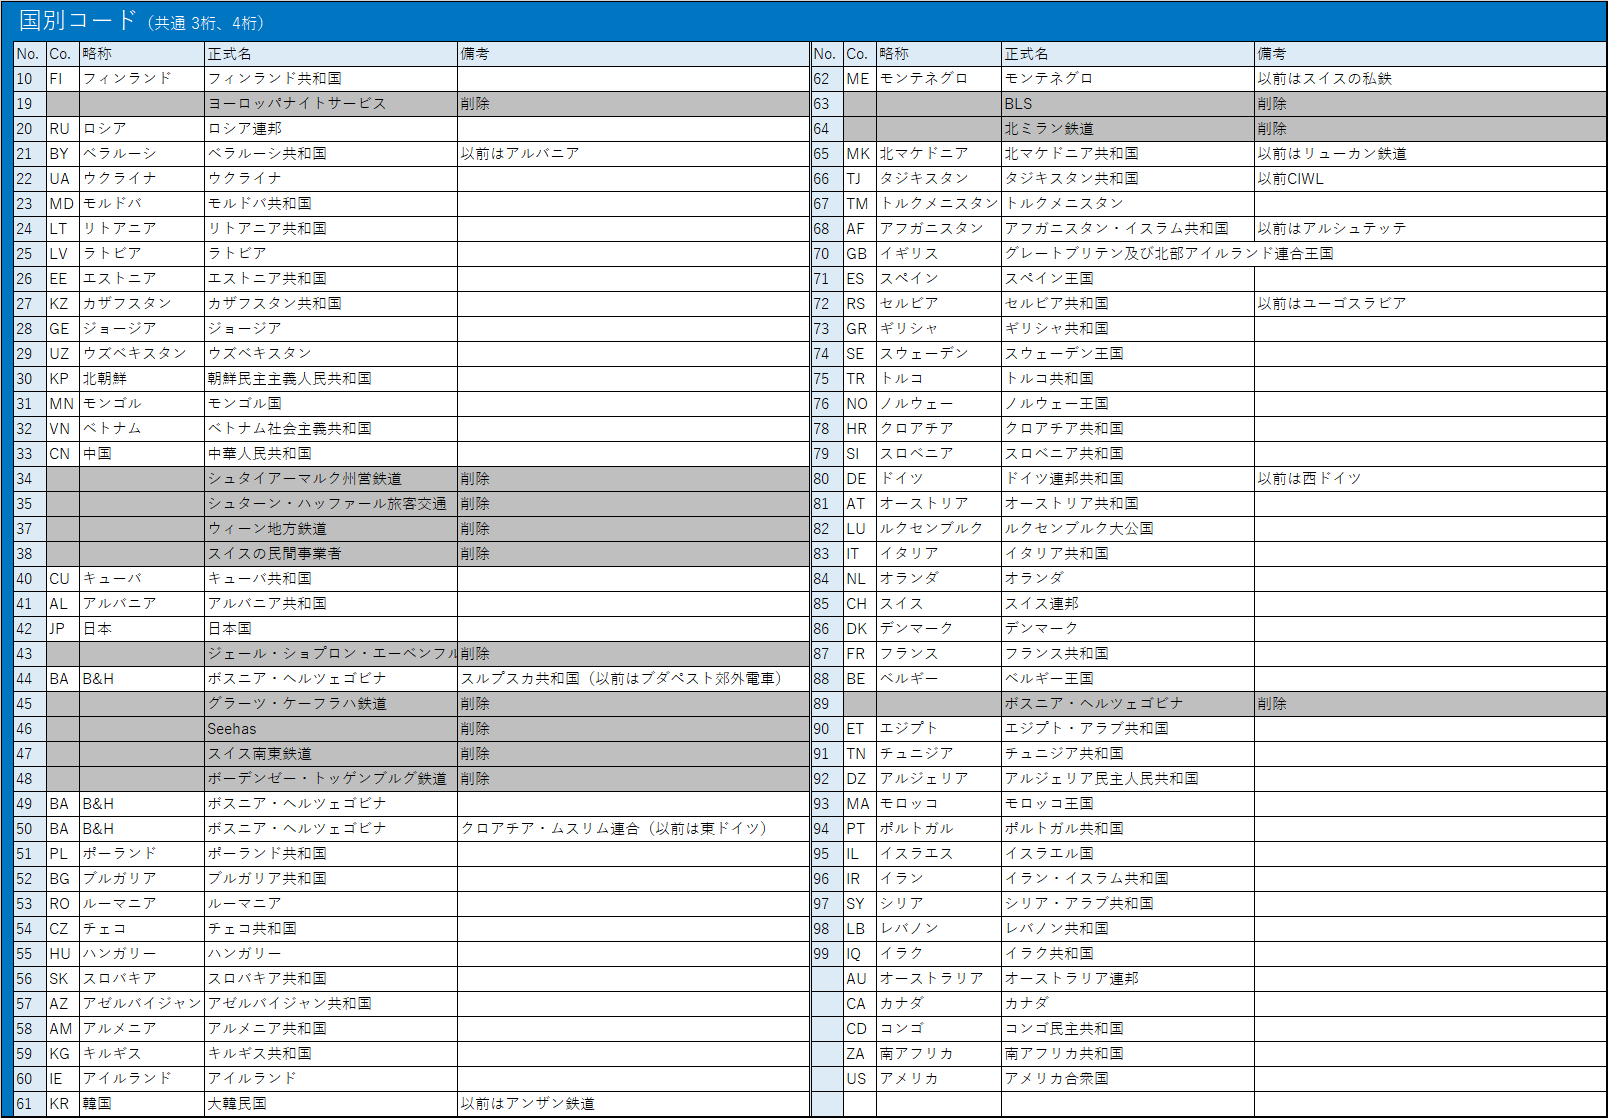Viewport: 1608px width, 1118px height.
Task: Select the アメリカ合衆国 cell
Action: [1128, 1078]
